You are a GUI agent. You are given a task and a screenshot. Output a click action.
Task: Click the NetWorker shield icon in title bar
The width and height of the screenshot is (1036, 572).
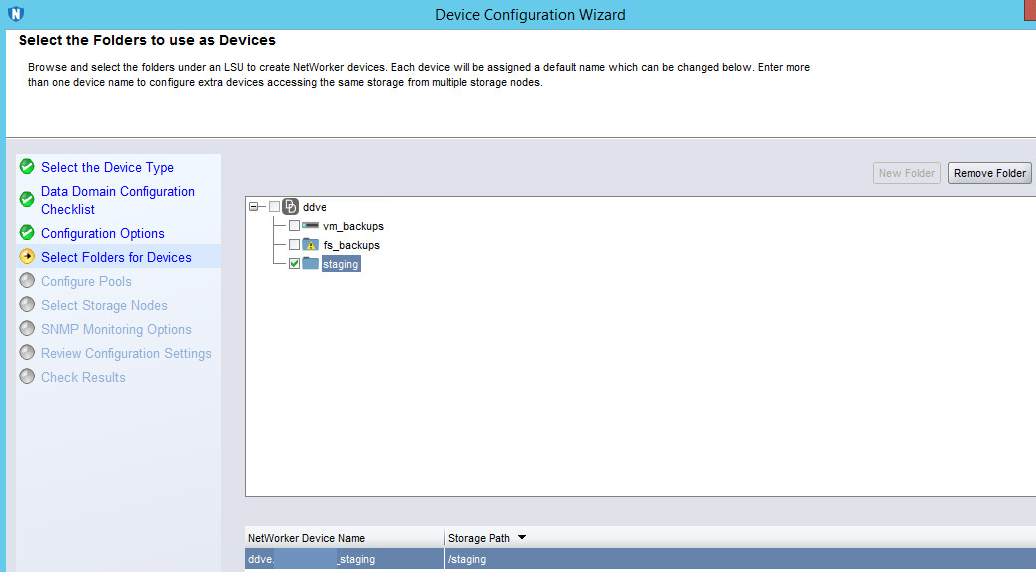tap(16, 14)
